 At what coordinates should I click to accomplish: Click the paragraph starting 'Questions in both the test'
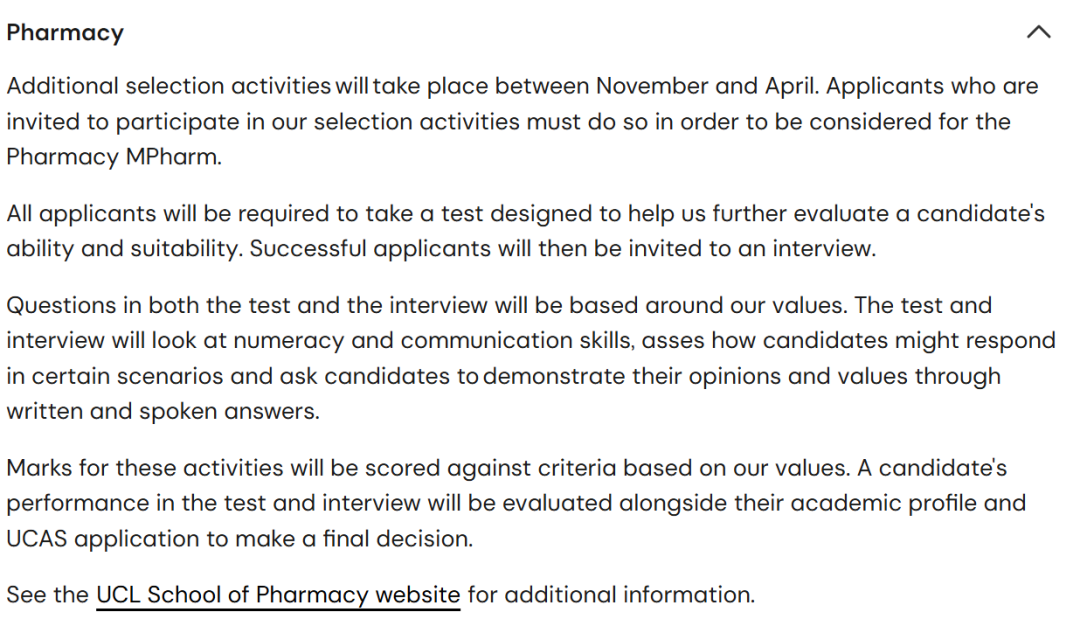click(x=531, y=358)
